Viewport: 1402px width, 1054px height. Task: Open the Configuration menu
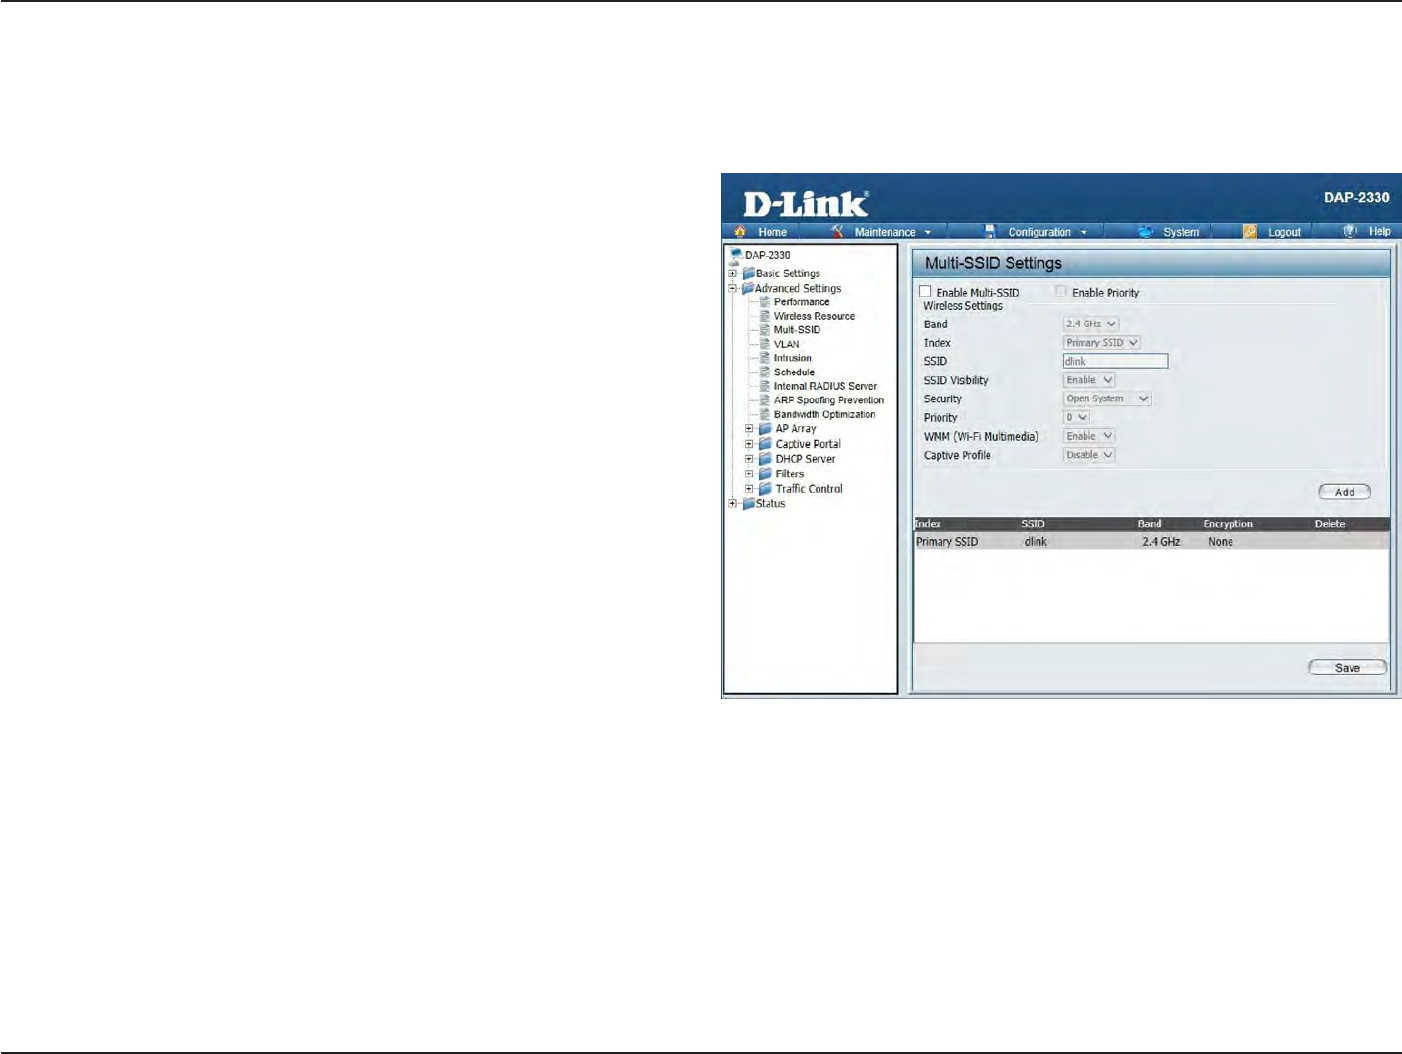coord(1039,232)
